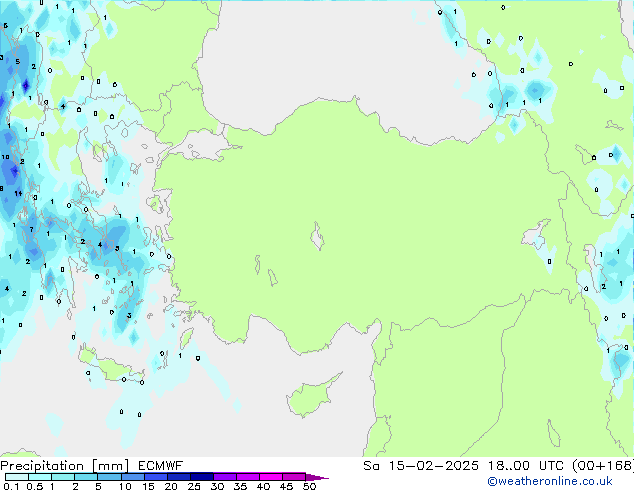Click the legend scale label "25"
Screen dimensions: 634x490
[194, 486]
